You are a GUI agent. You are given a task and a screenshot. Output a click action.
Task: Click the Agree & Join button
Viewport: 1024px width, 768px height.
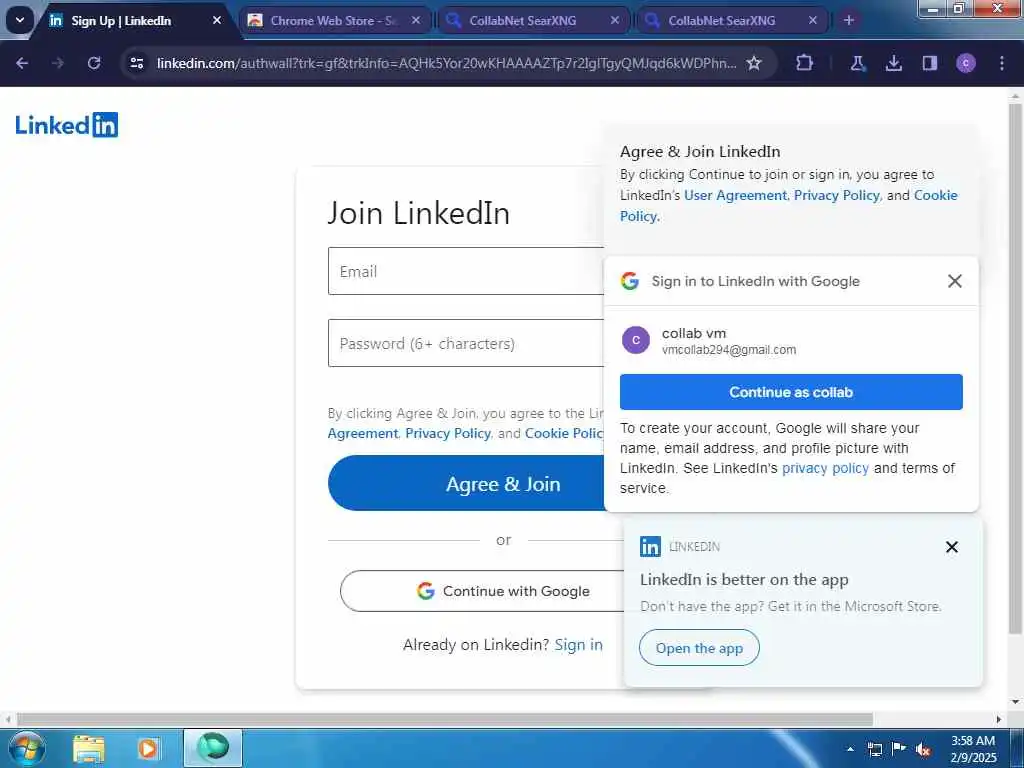click(468, 483)
